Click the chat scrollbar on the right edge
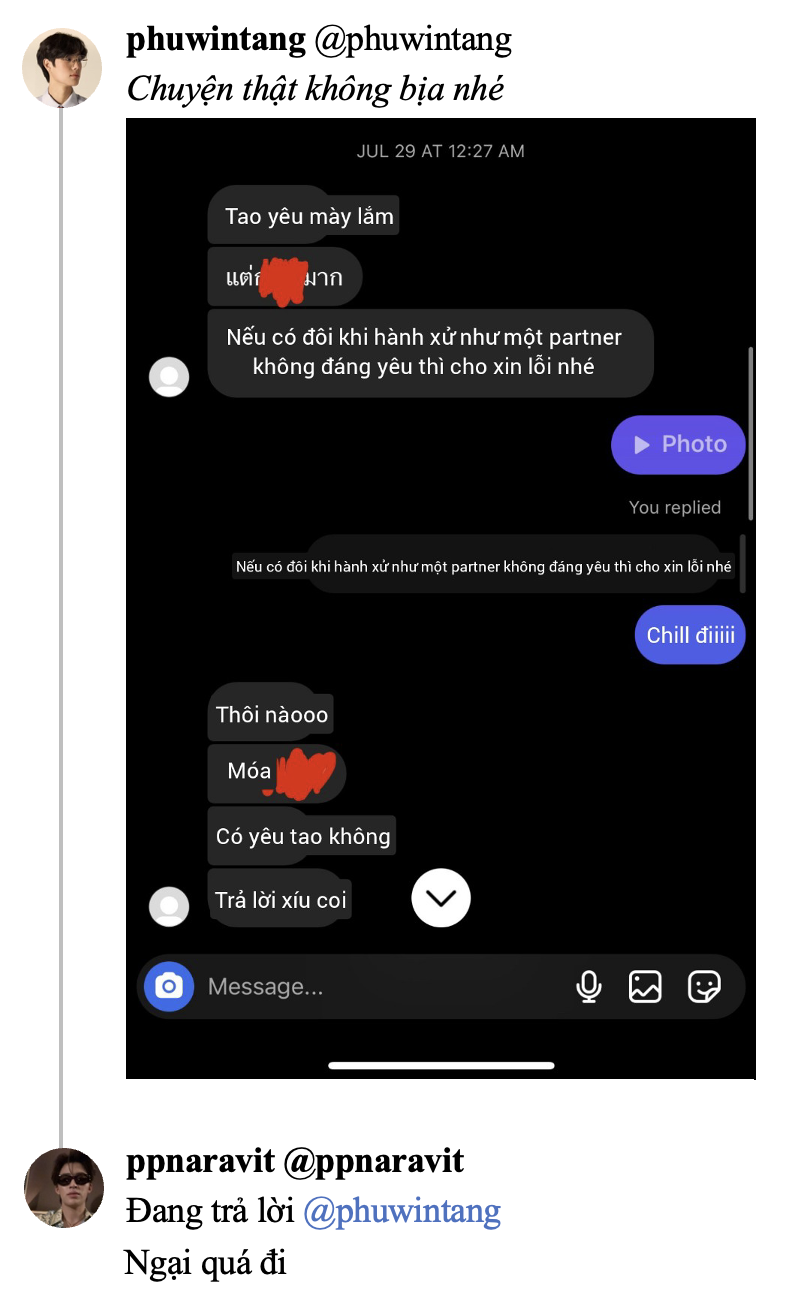Screen dimensions: 786x1304 (x=750, y=433)
